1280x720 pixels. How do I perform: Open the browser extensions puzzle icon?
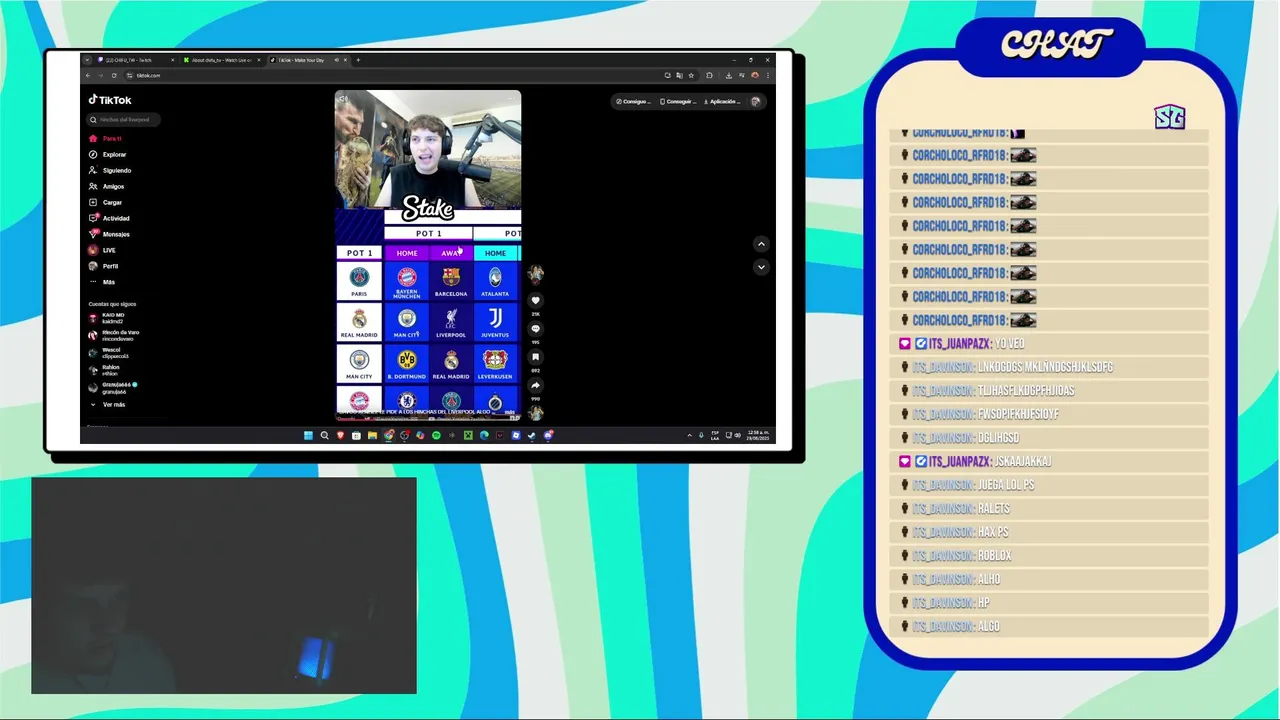point(709,75)
